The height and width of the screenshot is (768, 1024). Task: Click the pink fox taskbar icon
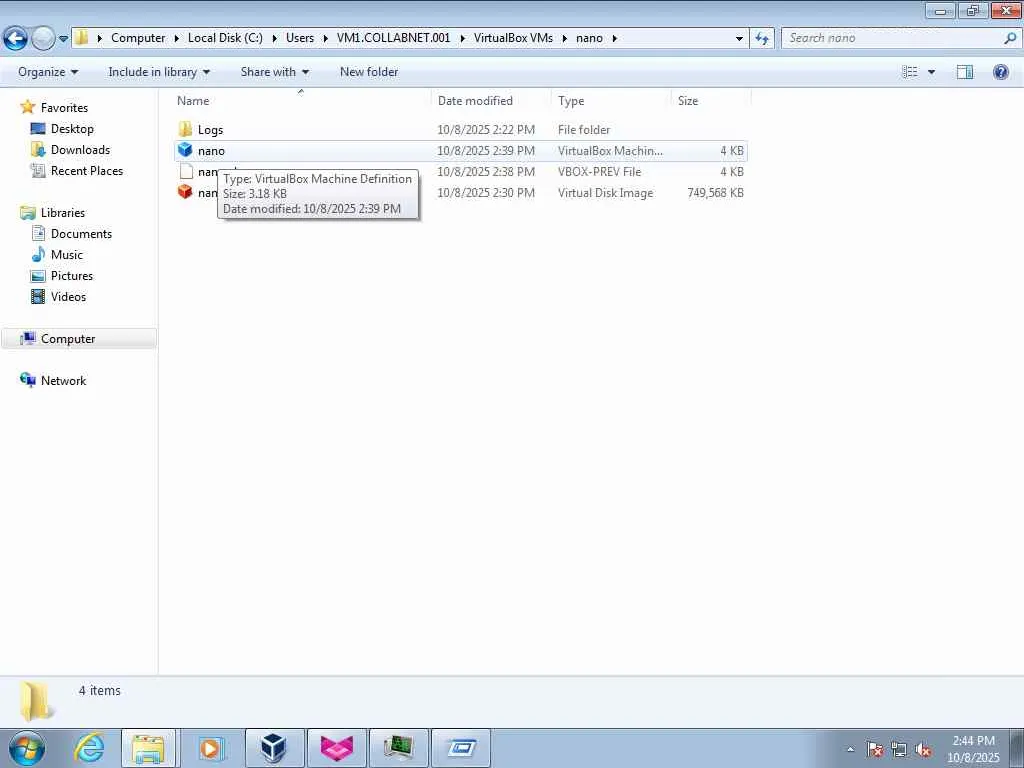click(336, 748)
